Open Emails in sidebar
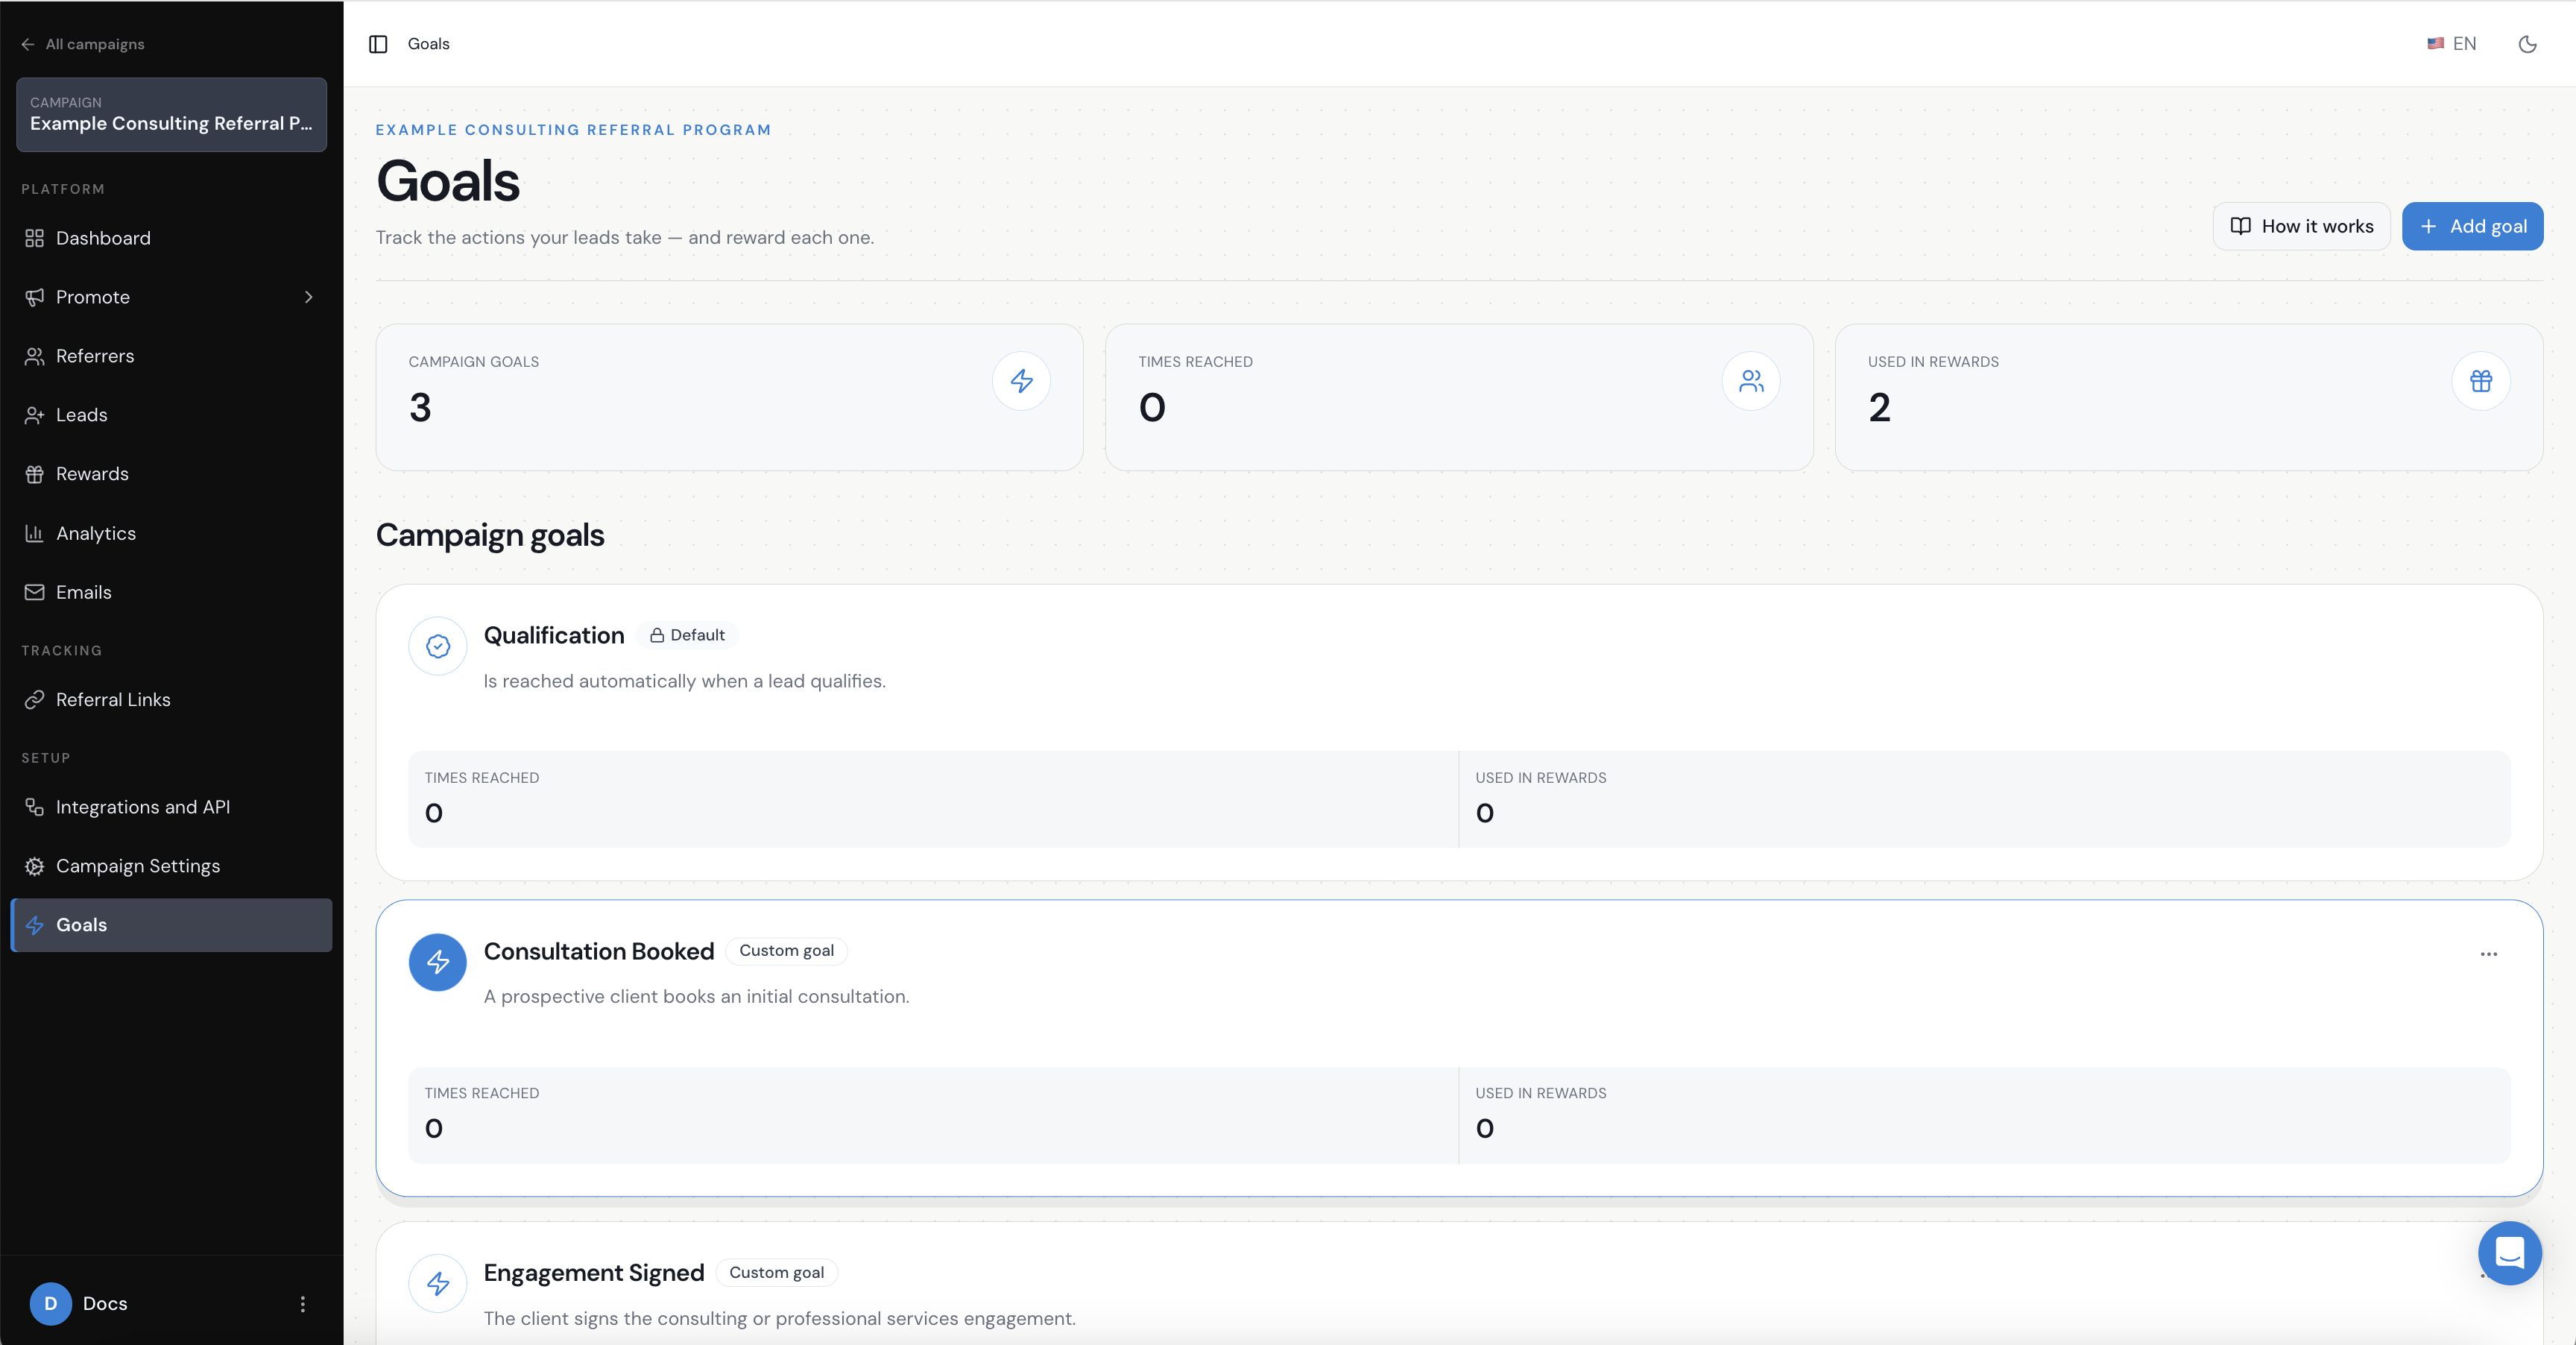 point(171,592)
